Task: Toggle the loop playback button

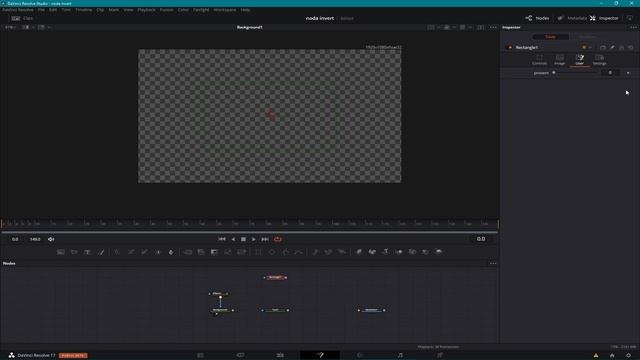Action: pyautogui.click(x=278, y=239)
